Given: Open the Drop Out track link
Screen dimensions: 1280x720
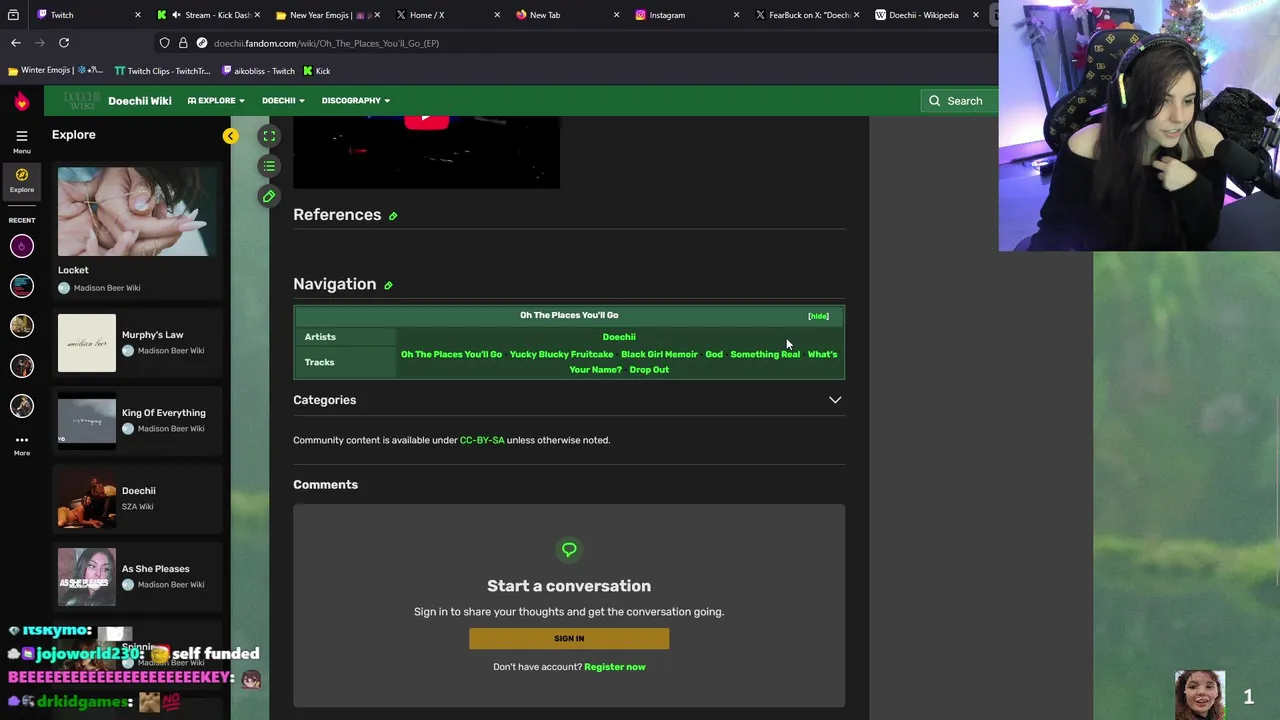Looking at the screenshot, I should pos(649,370).
